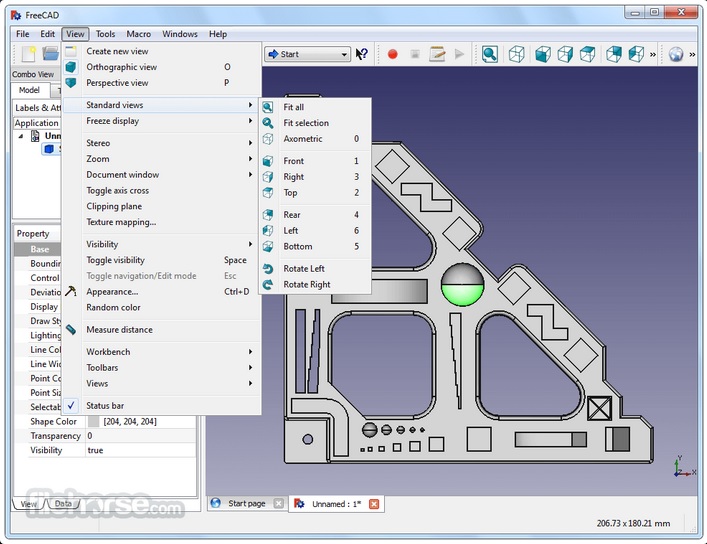Switch to Orthographic view
Viewport: 707px width, 544px height.
point(121,67)
